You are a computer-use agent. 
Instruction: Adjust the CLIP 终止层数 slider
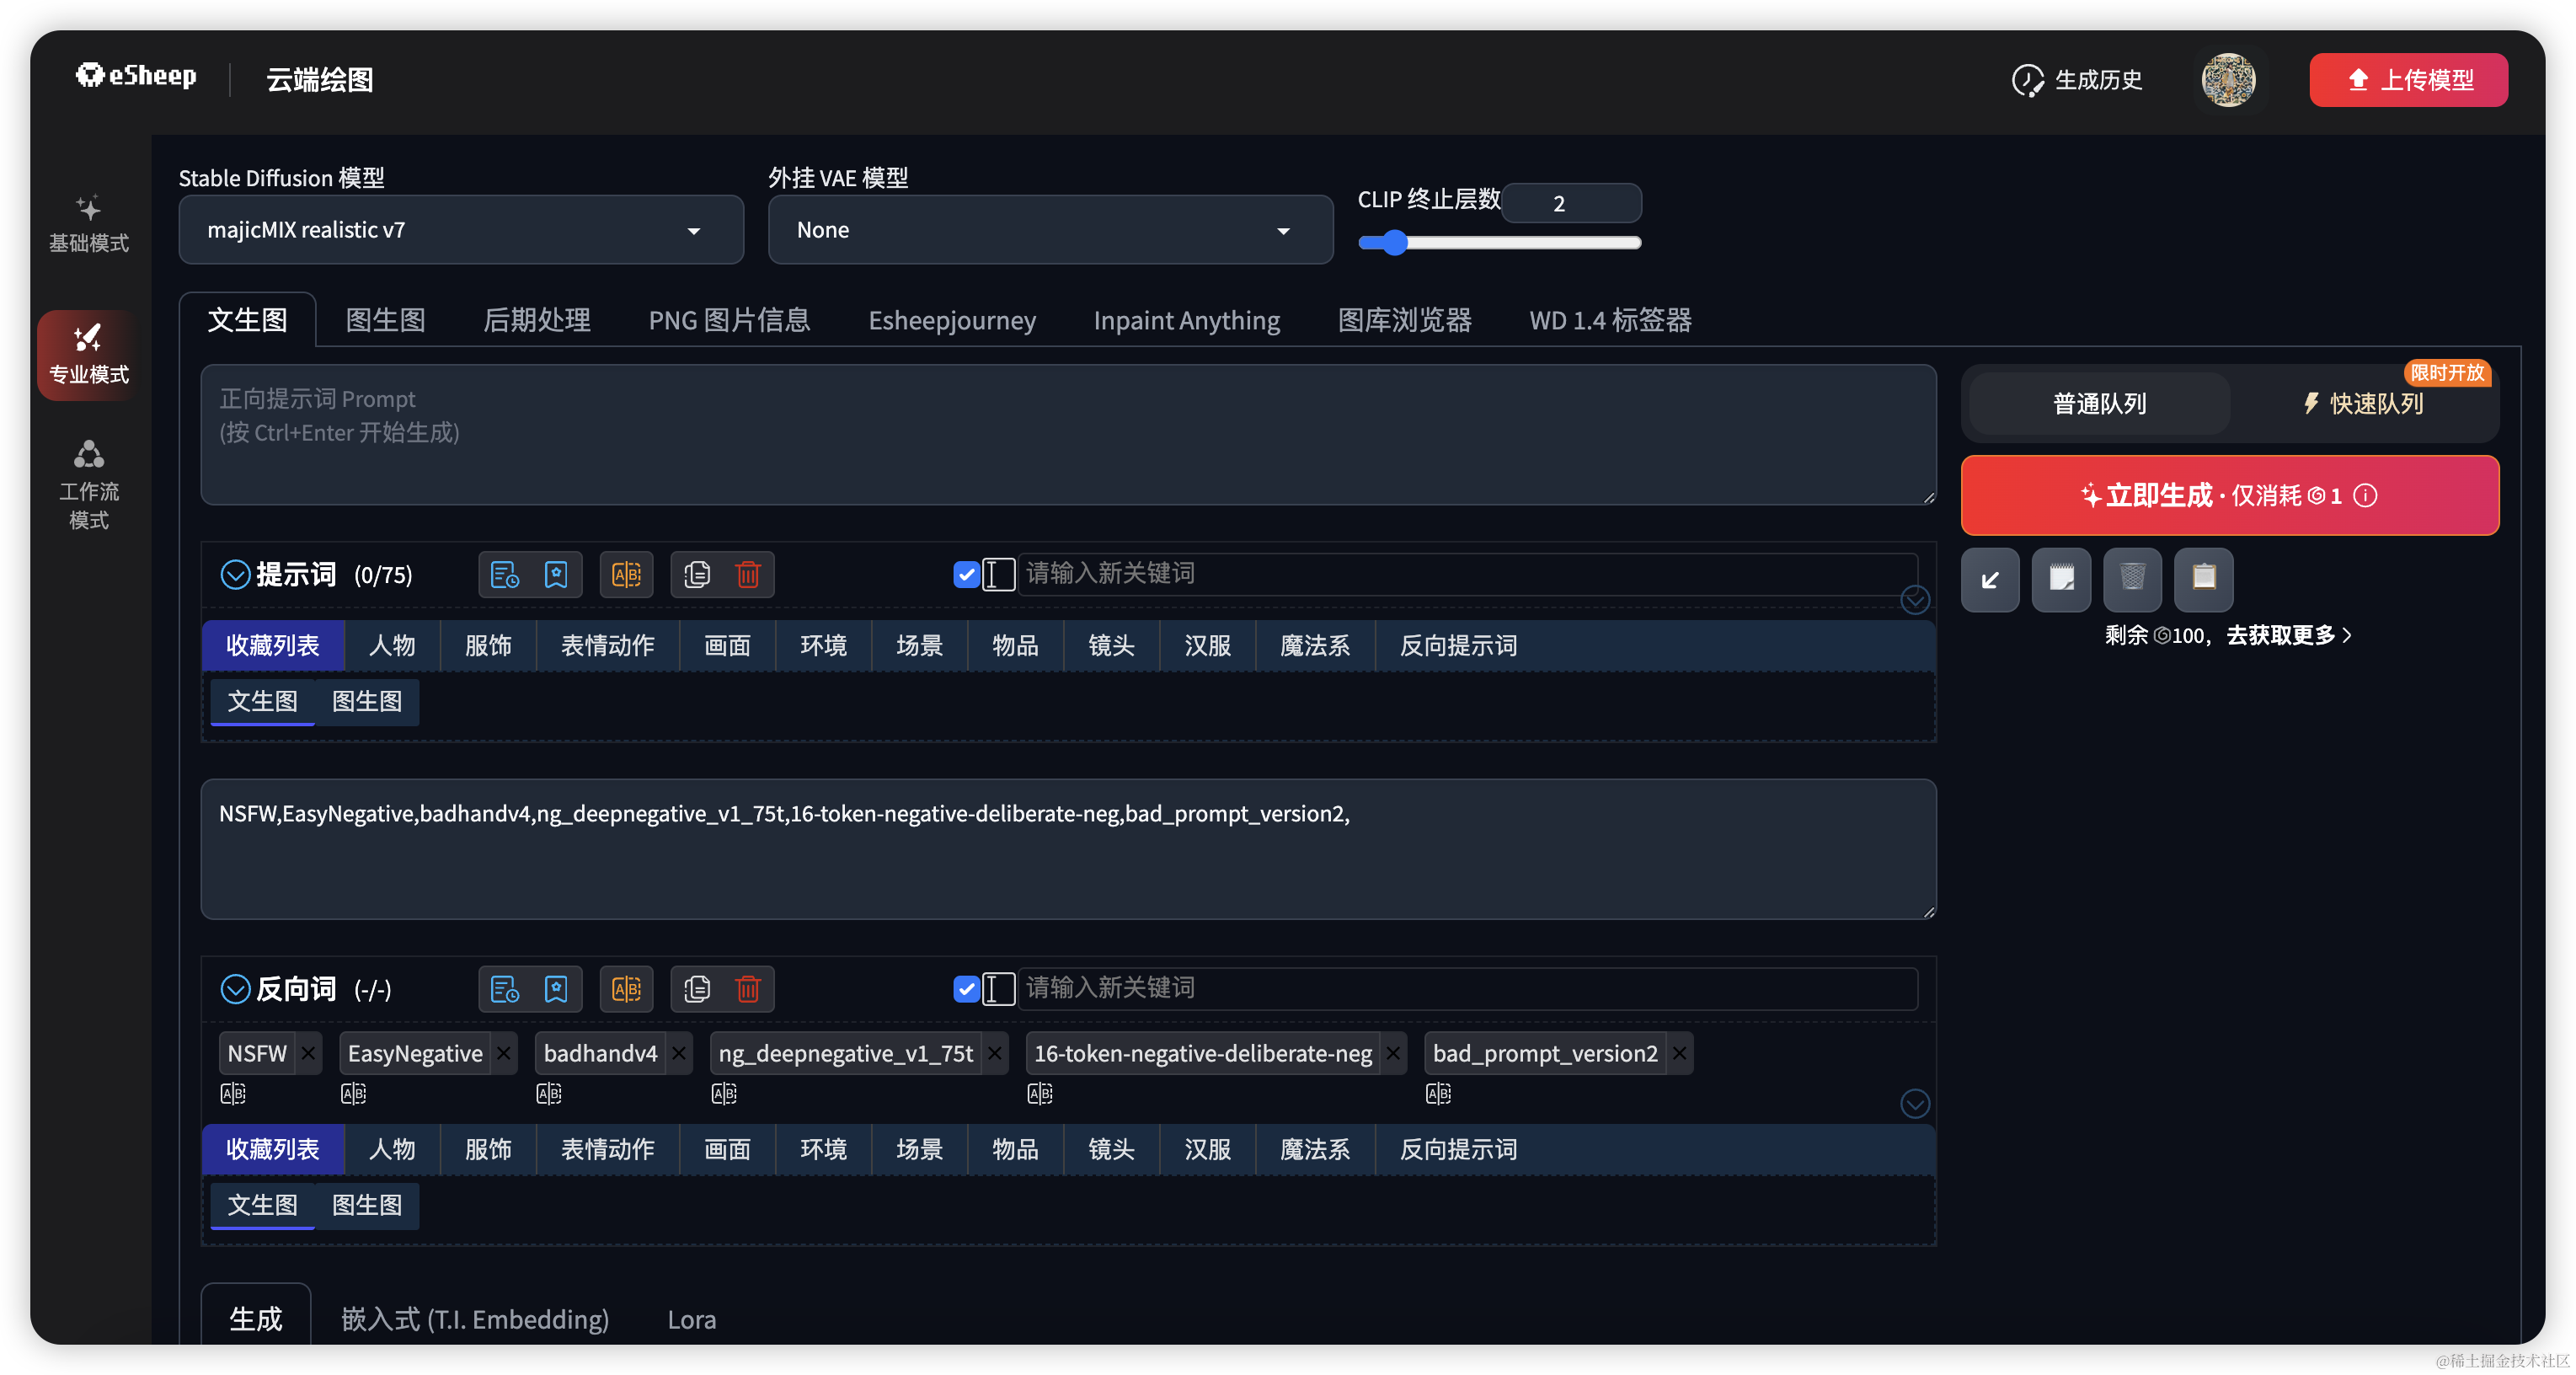(1499, 243)
